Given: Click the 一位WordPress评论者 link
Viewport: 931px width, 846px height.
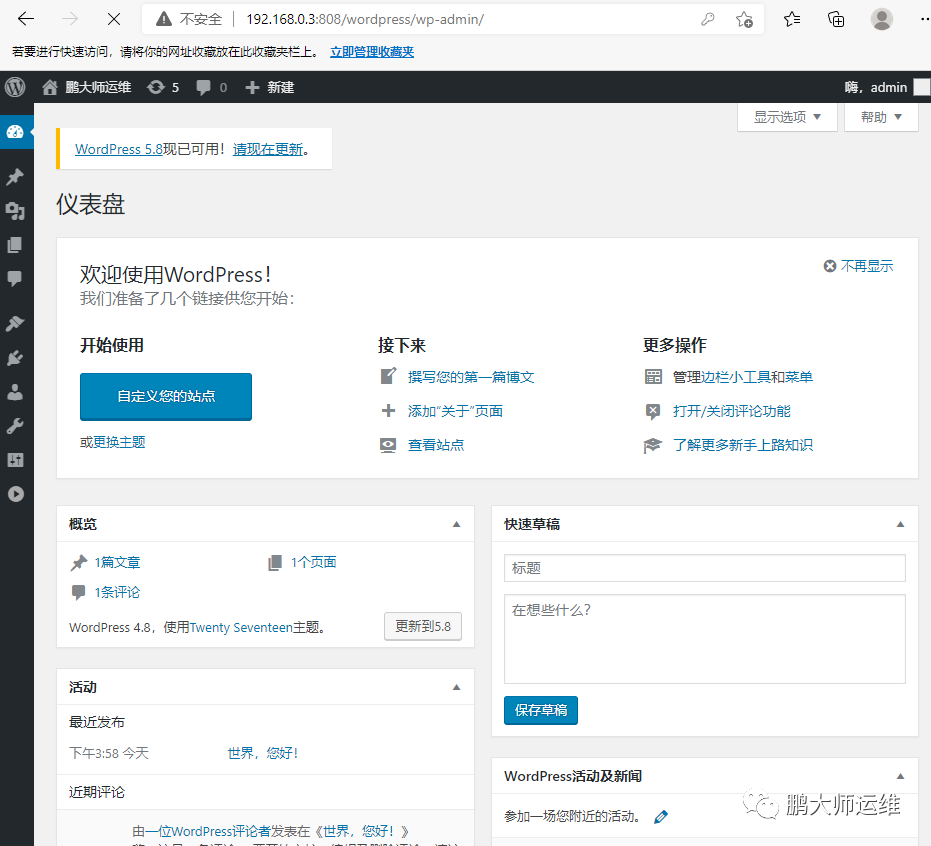Looking at the screenshot, I should coord(208,831).
